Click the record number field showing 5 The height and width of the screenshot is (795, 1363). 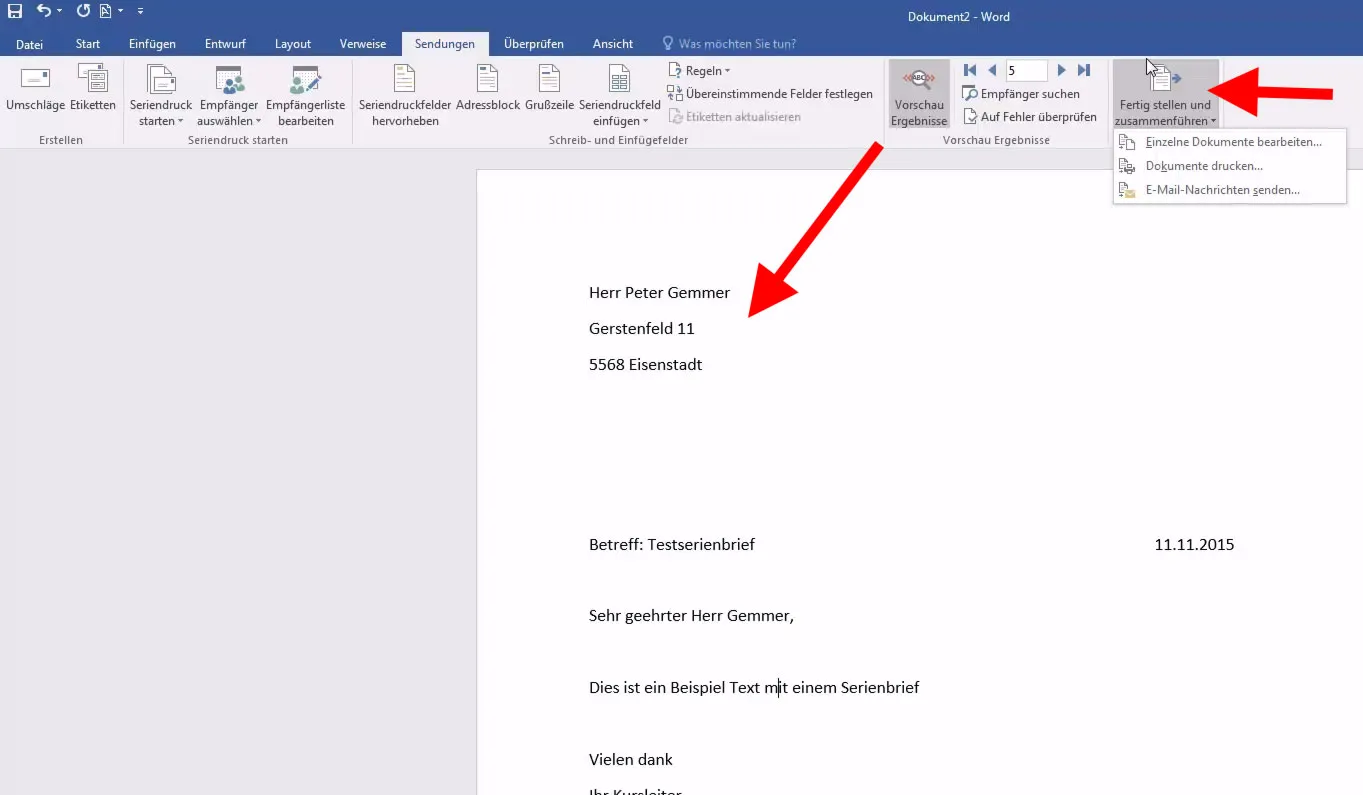click(x=1026, y=70)
